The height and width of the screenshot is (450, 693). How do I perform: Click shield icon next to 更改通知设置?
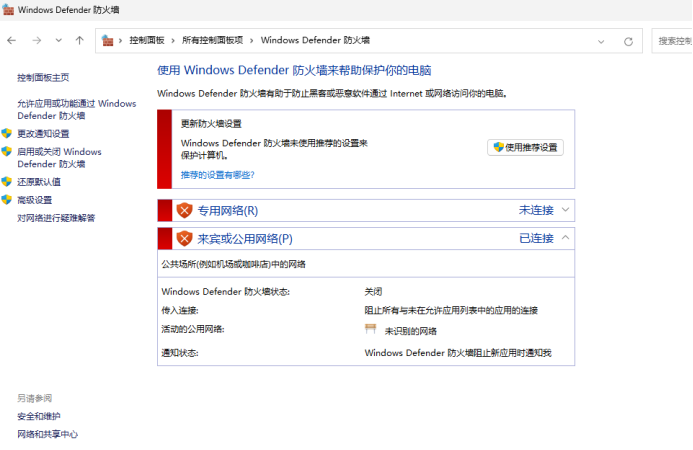7,133
